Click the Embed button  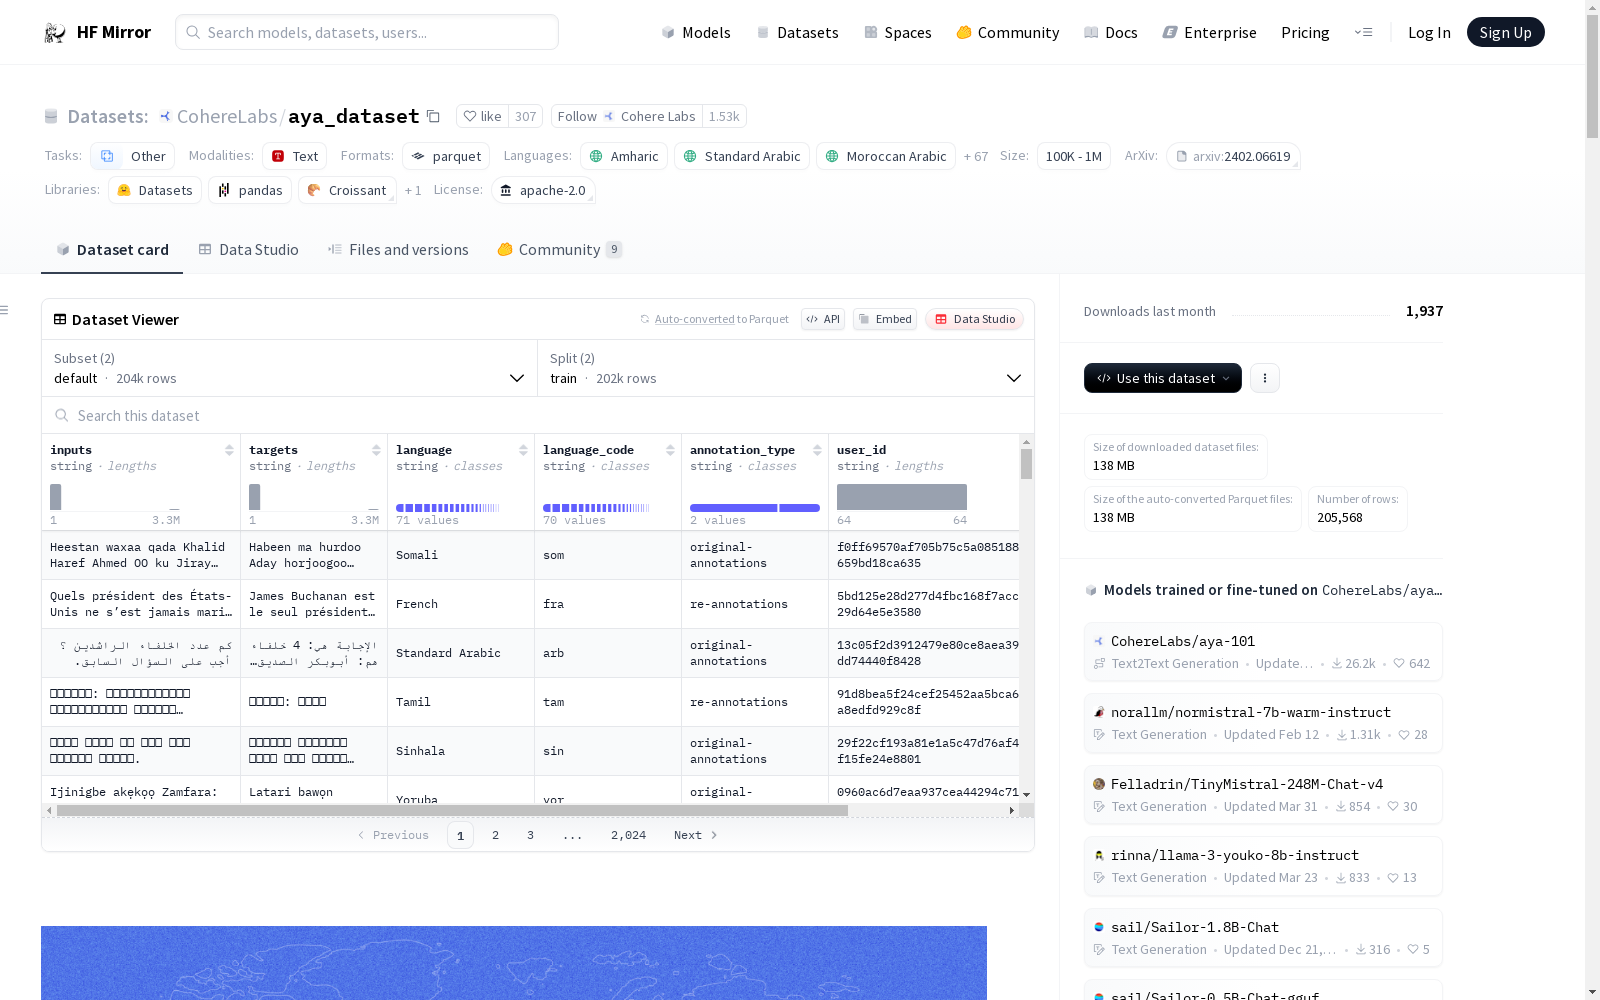[x=885, y=319]
